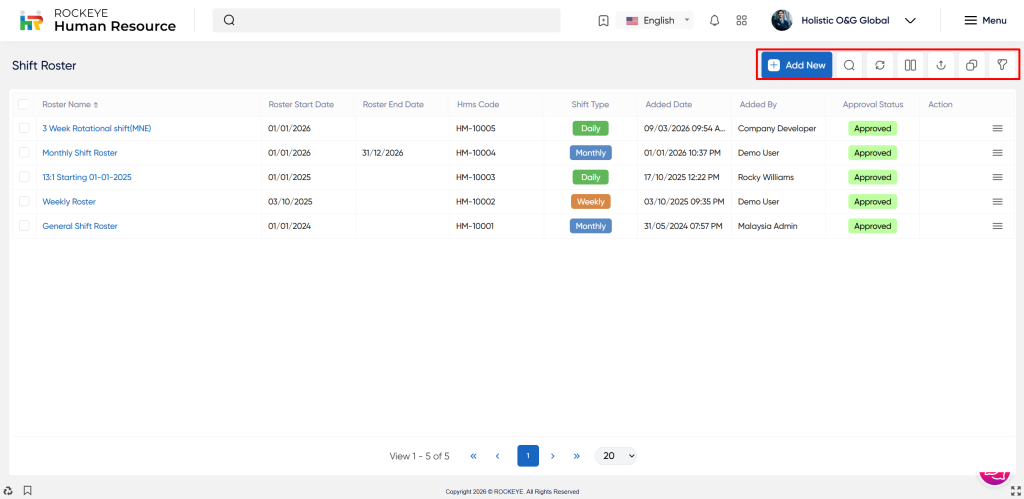The width and height of the screenshot is (1024, 499).
Task: Open the column layout icon
Action: pyautogui.click(x=910, y=65)
